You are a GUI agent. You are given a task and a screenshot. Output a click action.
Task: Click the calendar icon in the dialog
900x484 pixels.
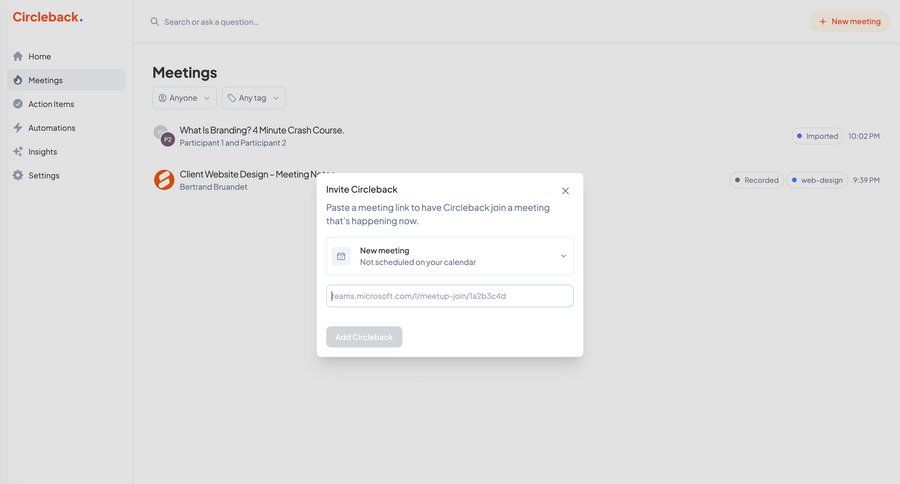pyautogui.click(x=341, y=256)
